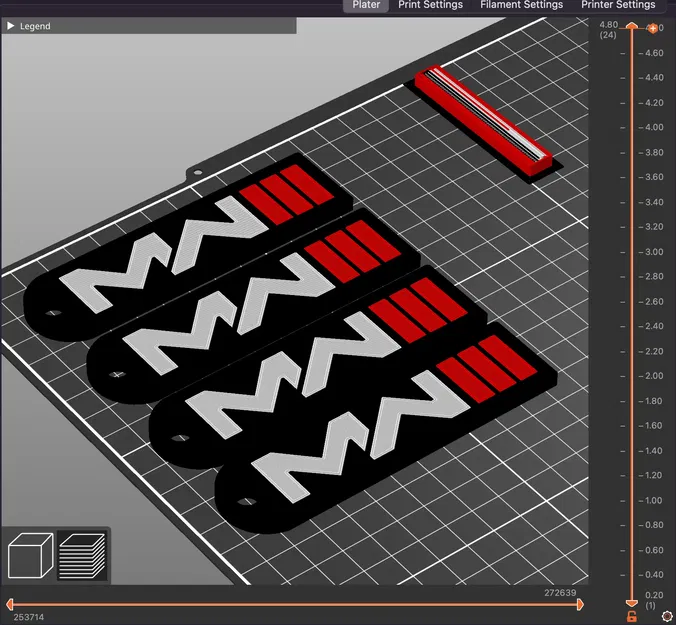Click the 1.00 height label on ruler
The width and height of the screenshot is (676, 625).
pyautogui.click(x=651, y=501)
